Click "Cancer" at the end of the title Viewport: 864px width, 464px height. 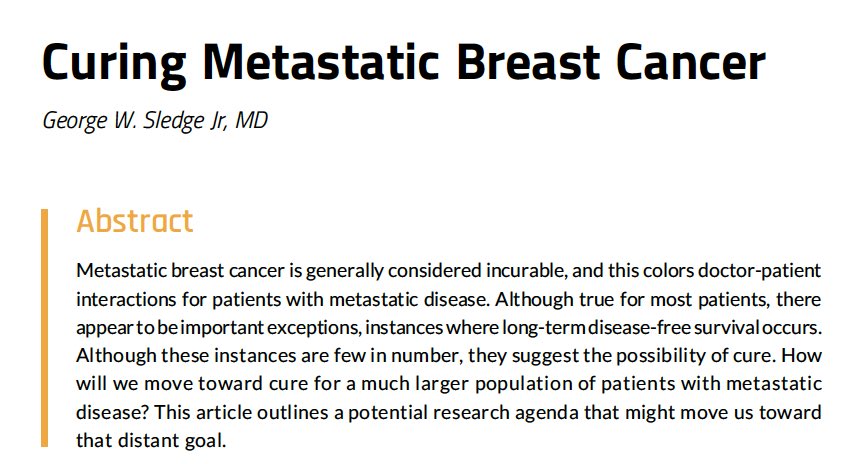[x=691, y=61]
